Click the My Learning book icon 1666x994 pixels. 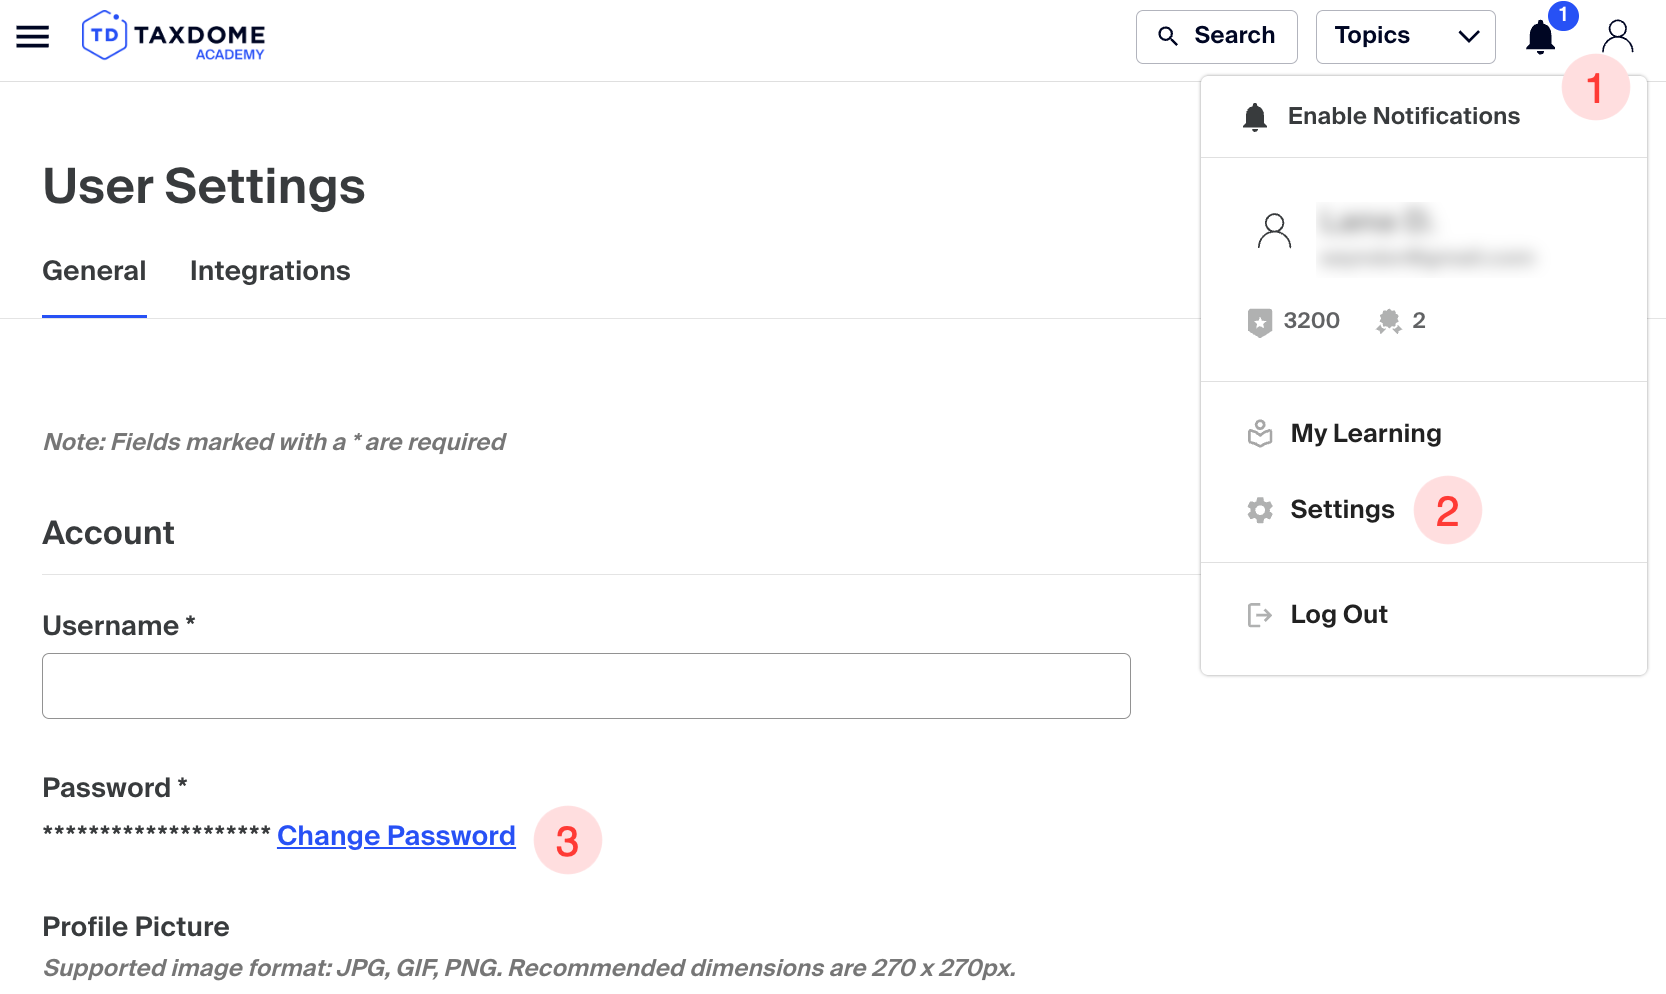[1260, 434]
